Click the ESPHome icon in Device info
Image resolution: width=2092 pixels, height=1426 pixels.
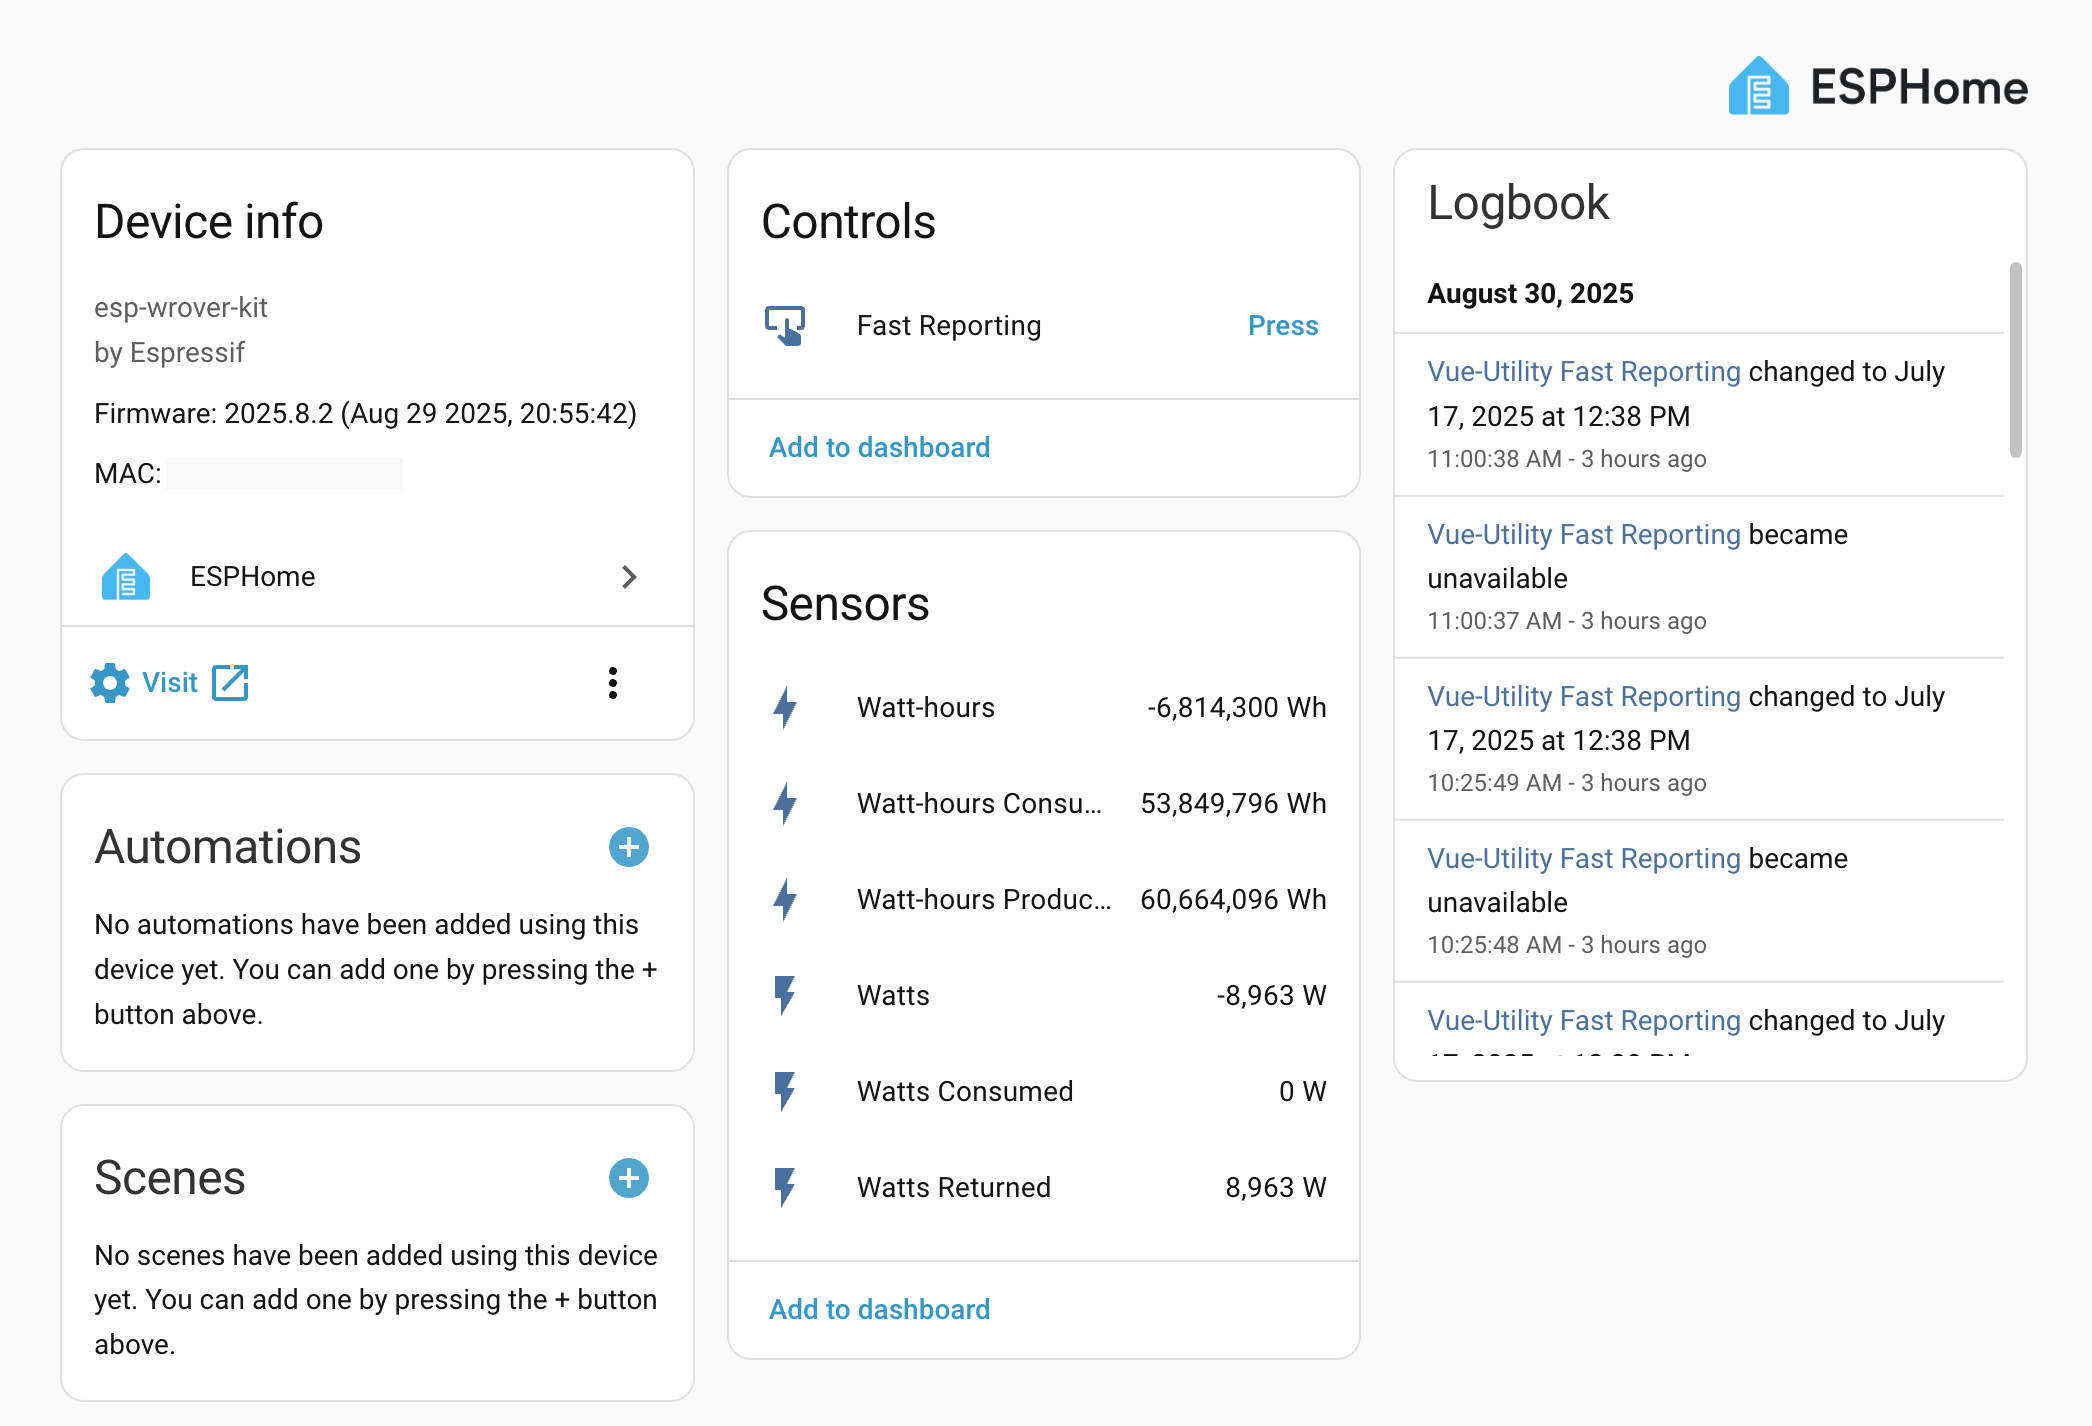click(x=126, y=577)
